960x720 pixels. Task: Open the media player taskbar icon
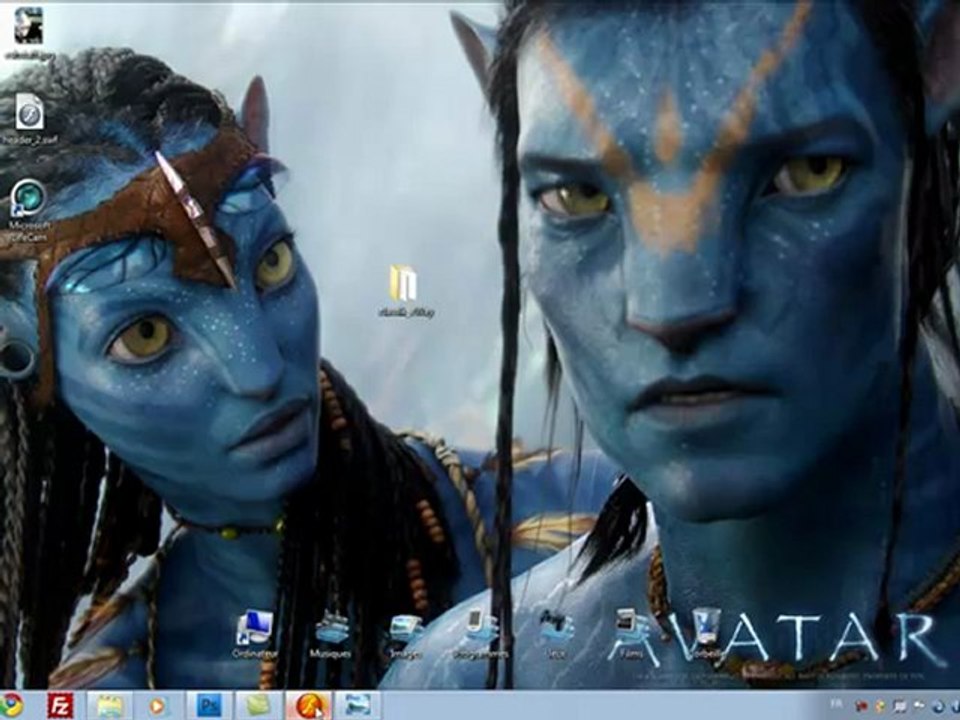click(157, 706)
